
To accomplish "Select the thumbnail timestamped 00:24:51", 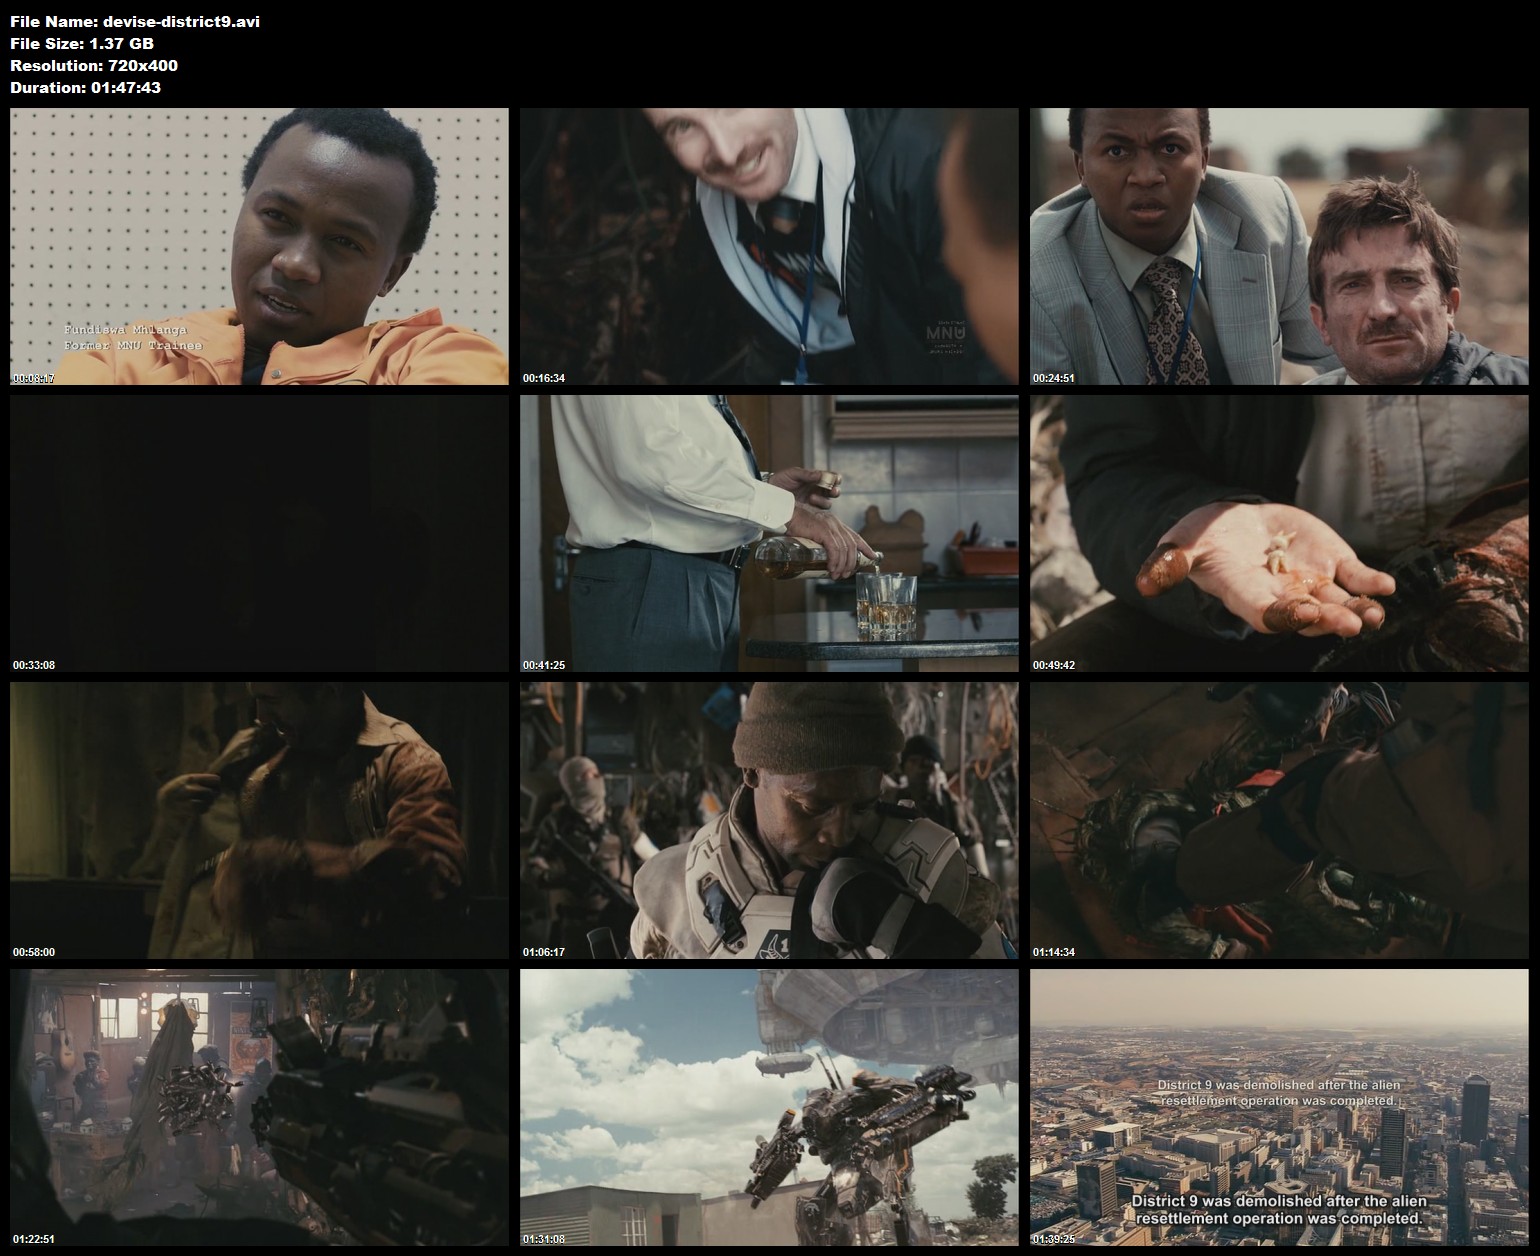I will pos(1280,247).
